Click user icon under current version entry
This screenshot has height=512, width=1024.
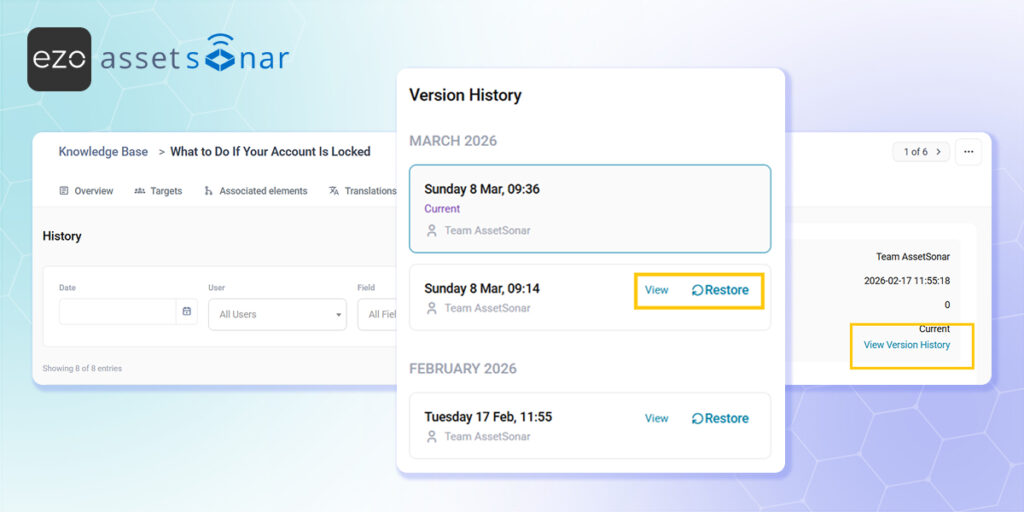pyautogui.click(x=432, y=230)
